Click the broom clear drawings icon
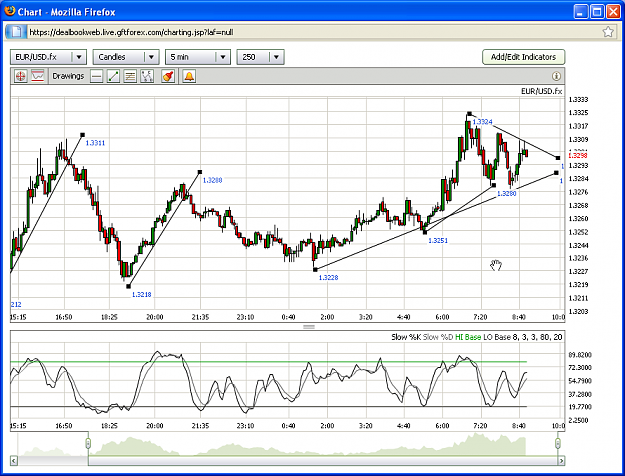 pos(168,76)
